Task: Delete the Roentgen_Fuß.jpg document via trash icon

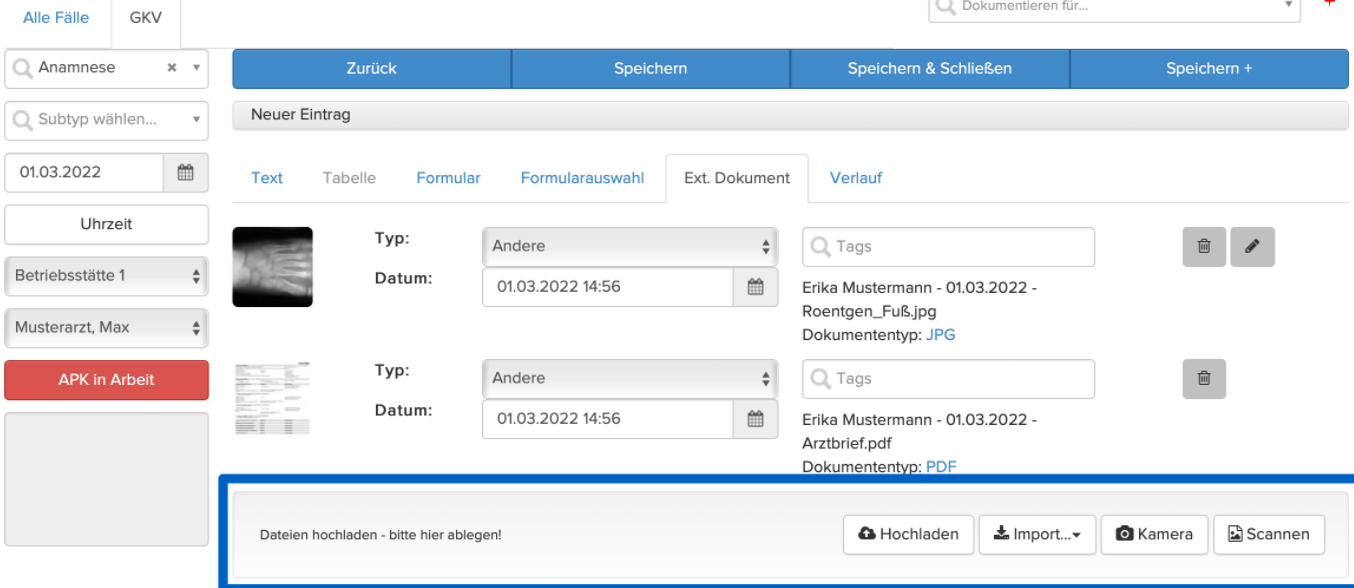Action: coord(1204,246)
